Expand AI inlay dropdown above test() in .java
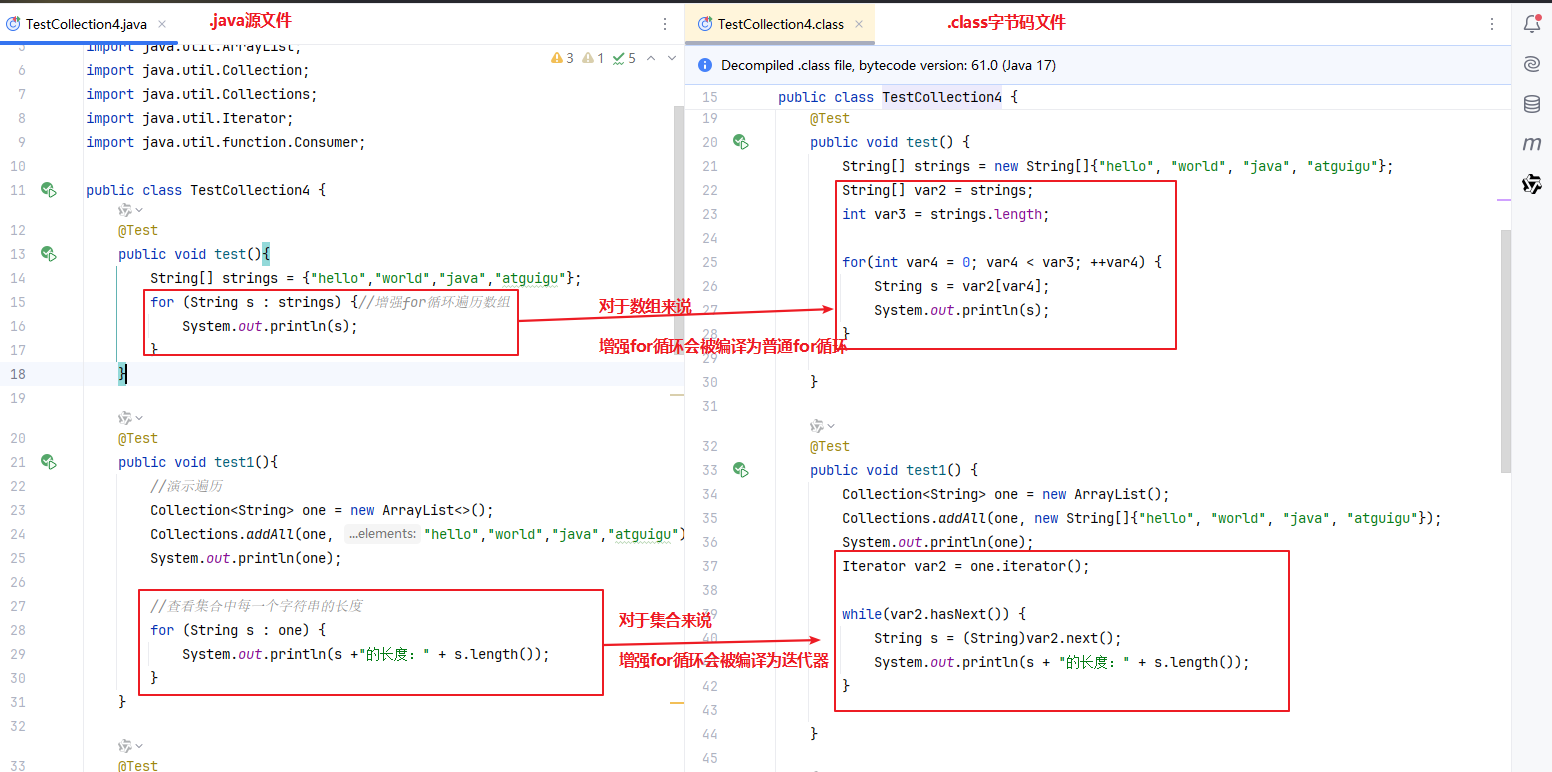This screenshot has height=772, width=1552. [130, 210]
